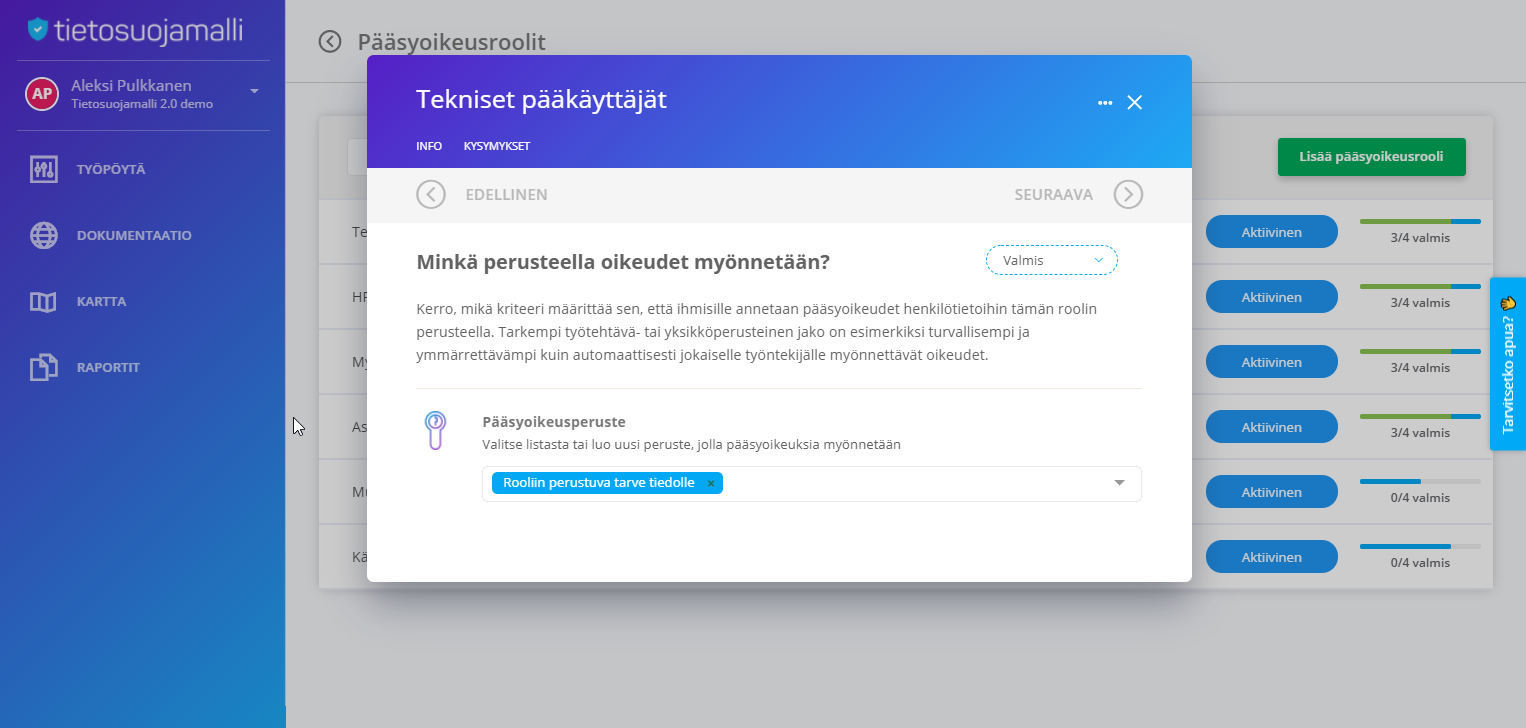Screen dimensions: 1526x728
Task: Open the Raportit documents icon
Action: pos(43,367)
